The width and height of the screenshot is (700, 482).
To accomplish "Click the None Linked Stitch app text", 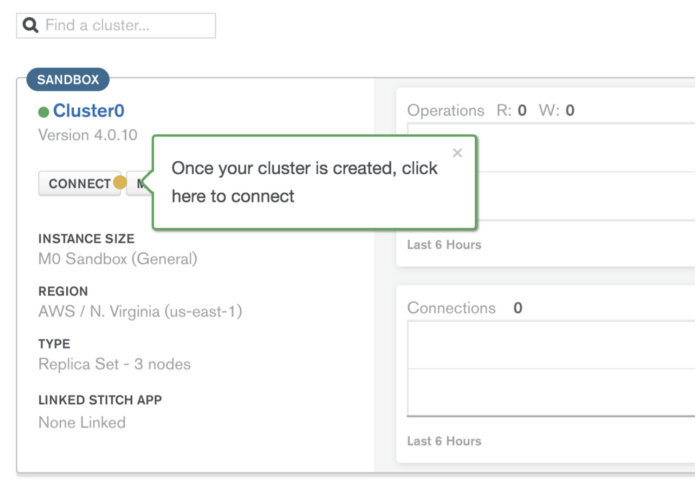I will 82,422.
